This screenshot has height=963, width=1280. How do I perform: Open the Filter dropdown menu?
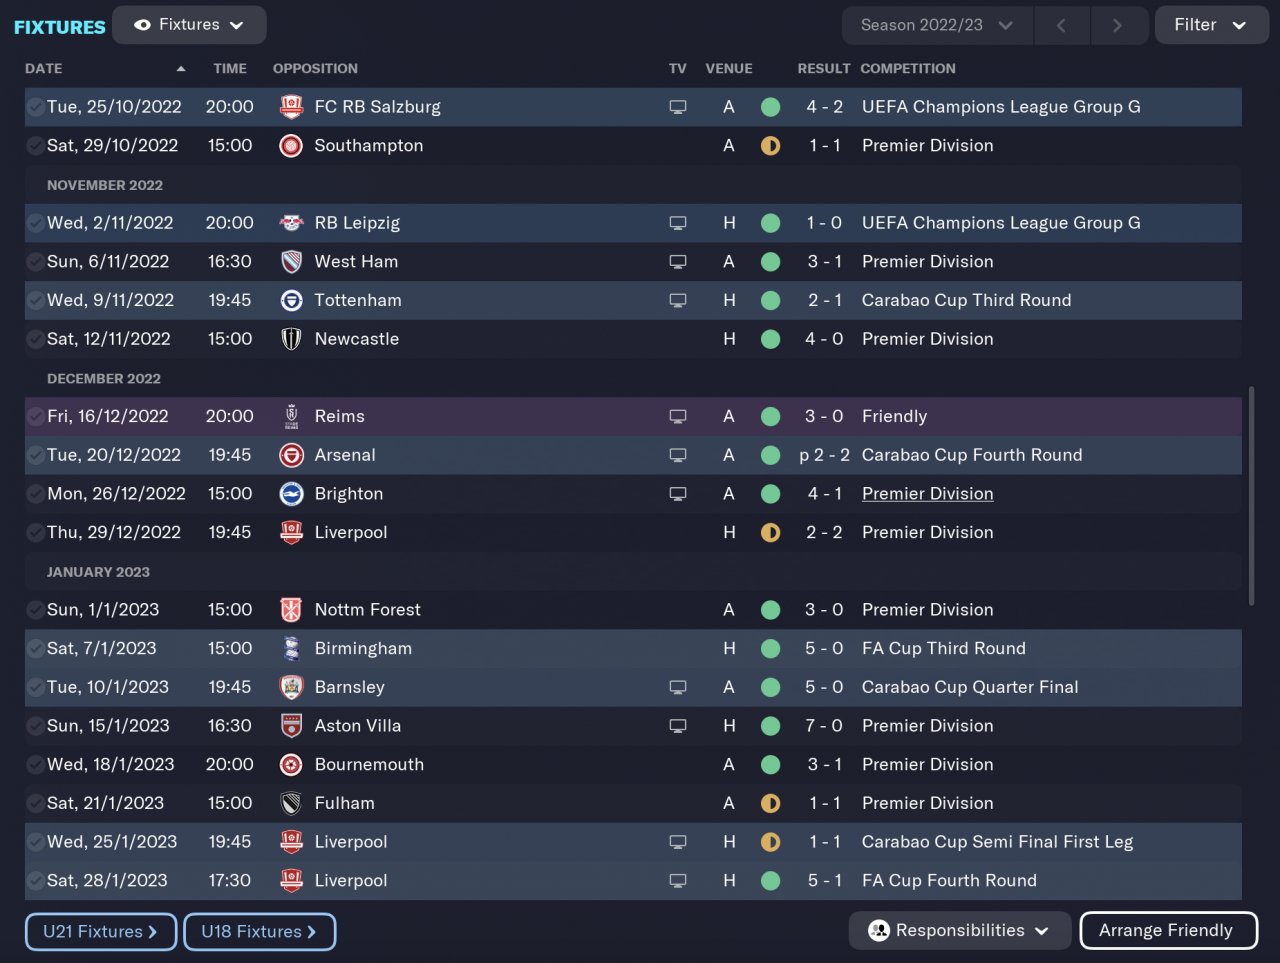pos(1211,25)
